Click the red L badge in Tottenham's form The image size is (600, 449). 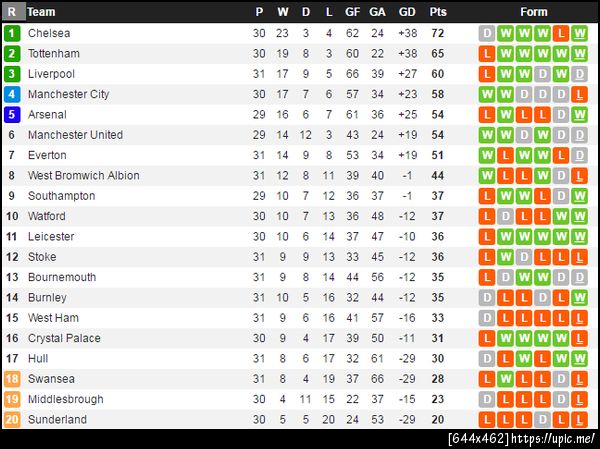pyautogui.click(x=488, y=53)
